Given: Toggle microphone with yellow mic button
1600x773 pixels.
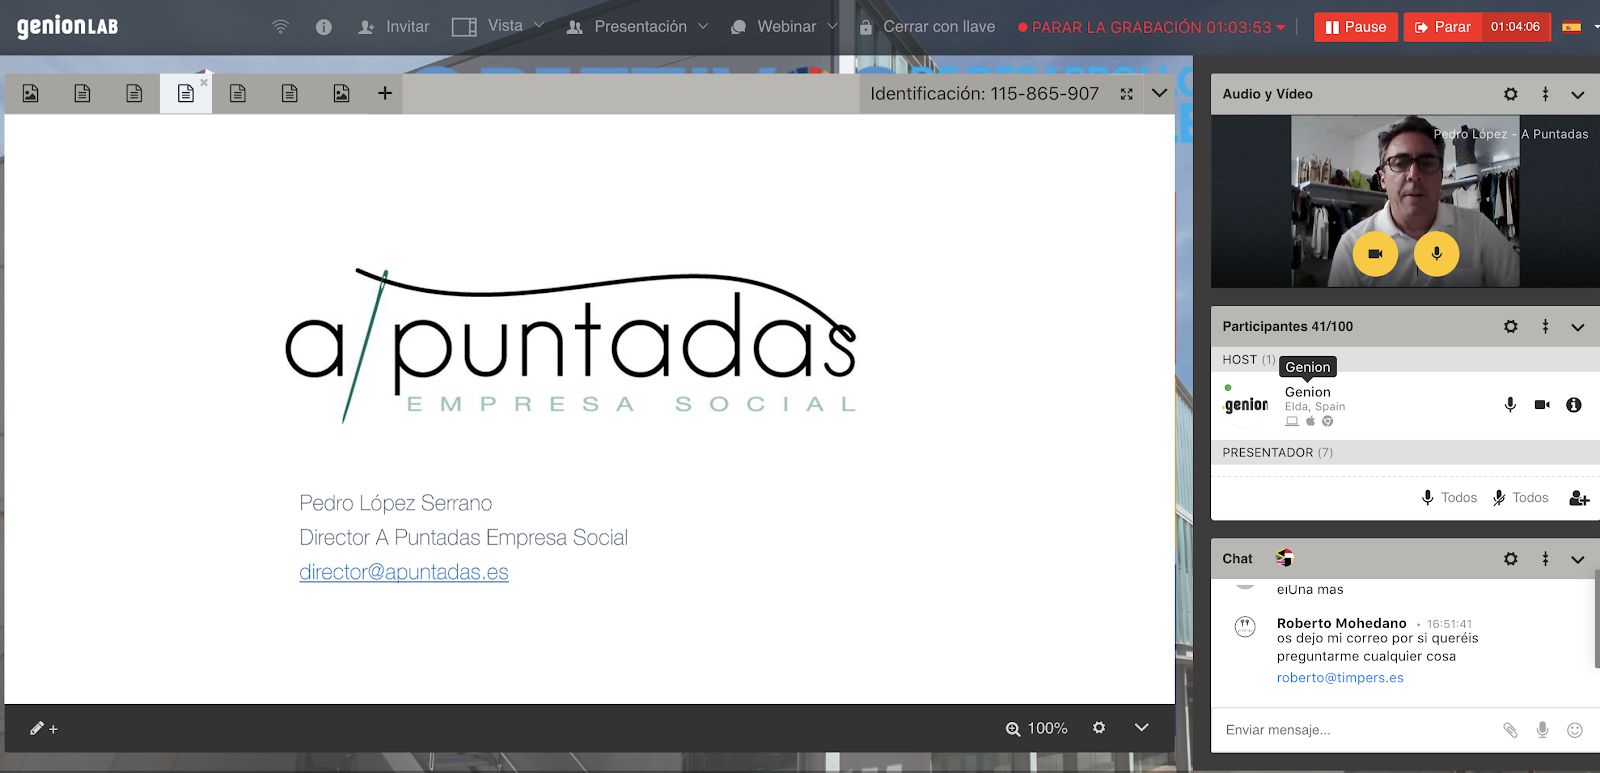Looking at the screenshot, I should 1437,254.
